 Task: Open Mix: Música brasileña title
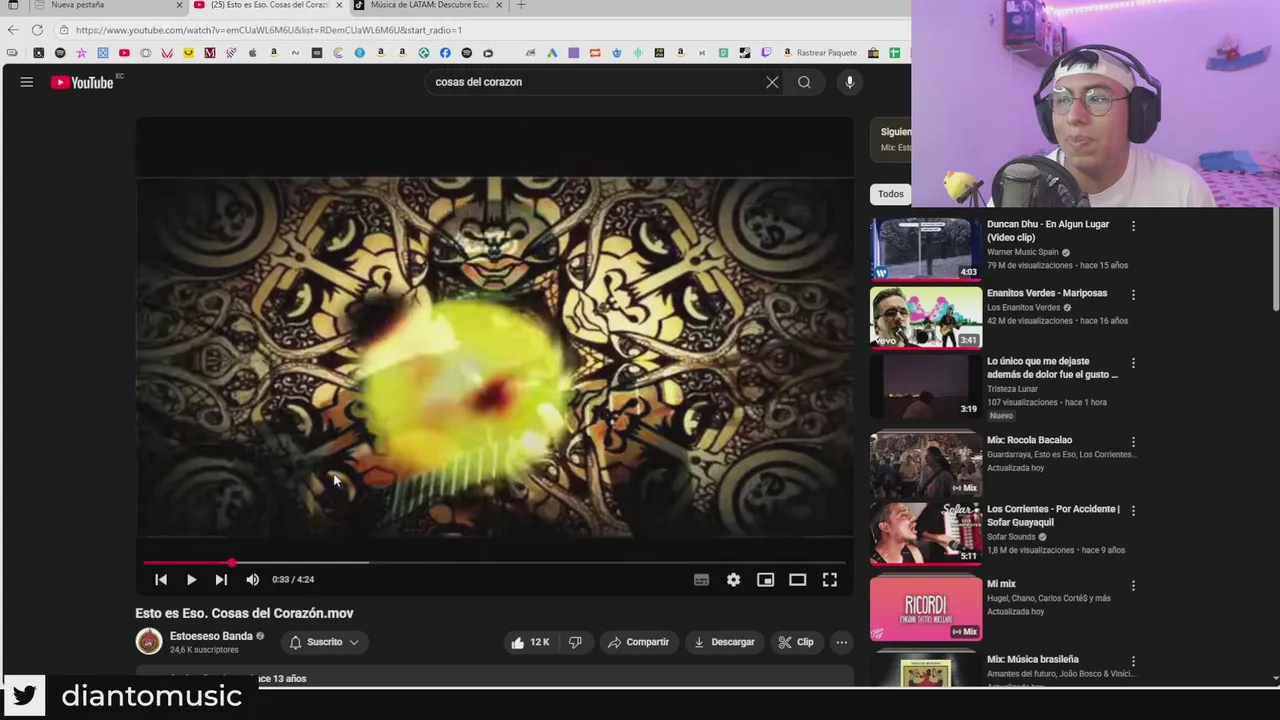[x=1032, y=659]
